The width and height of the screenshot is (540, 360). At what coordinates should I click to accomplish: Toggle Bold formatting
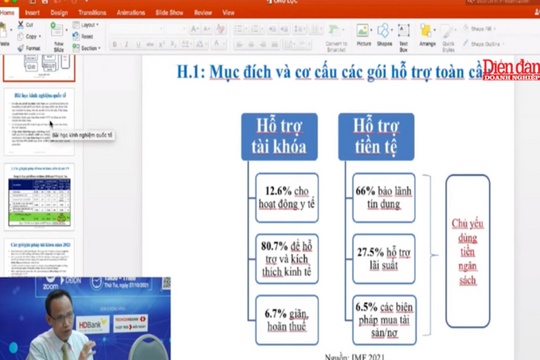coord(115,44)
